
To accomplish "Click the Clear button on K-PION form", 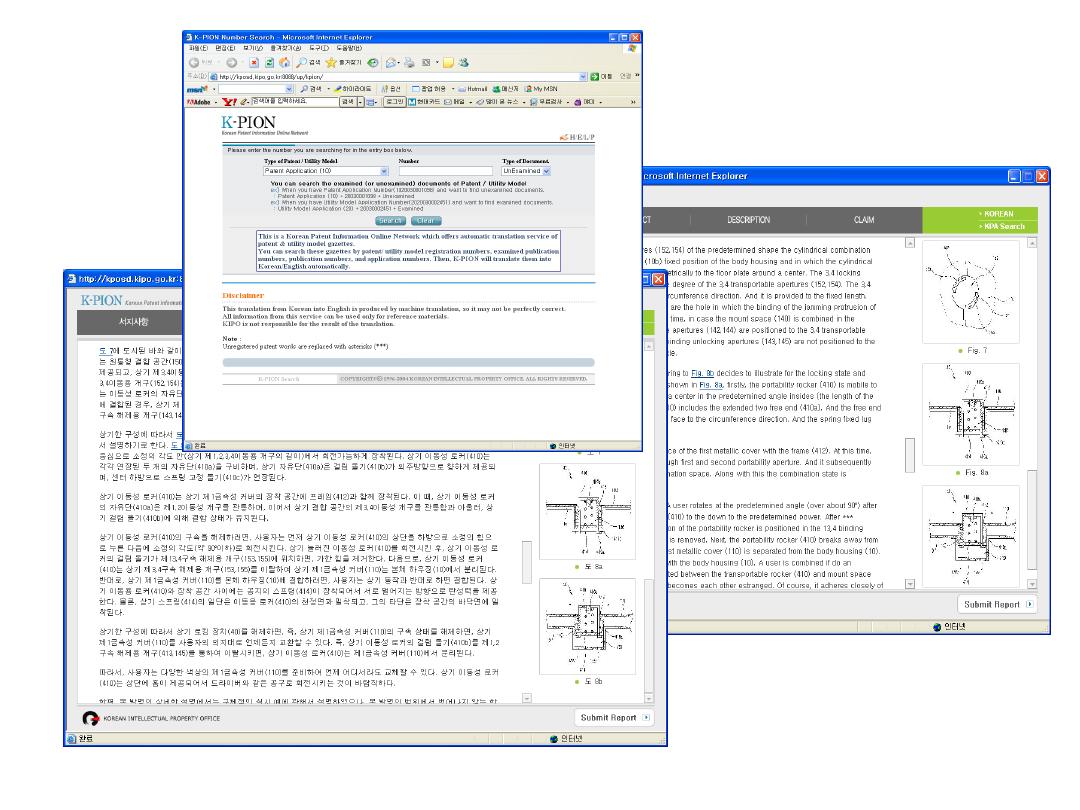I will tap(426, 221).
